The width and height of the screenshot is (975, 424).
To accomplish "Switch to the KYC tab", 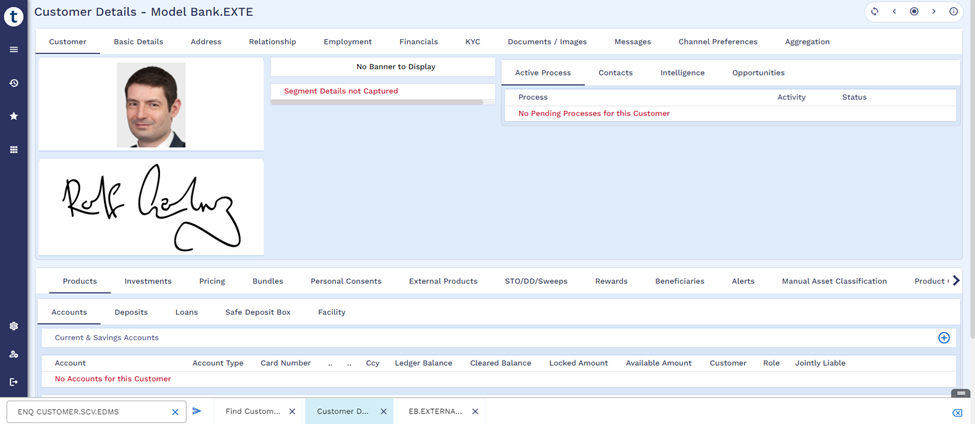I will pos(473,42).
